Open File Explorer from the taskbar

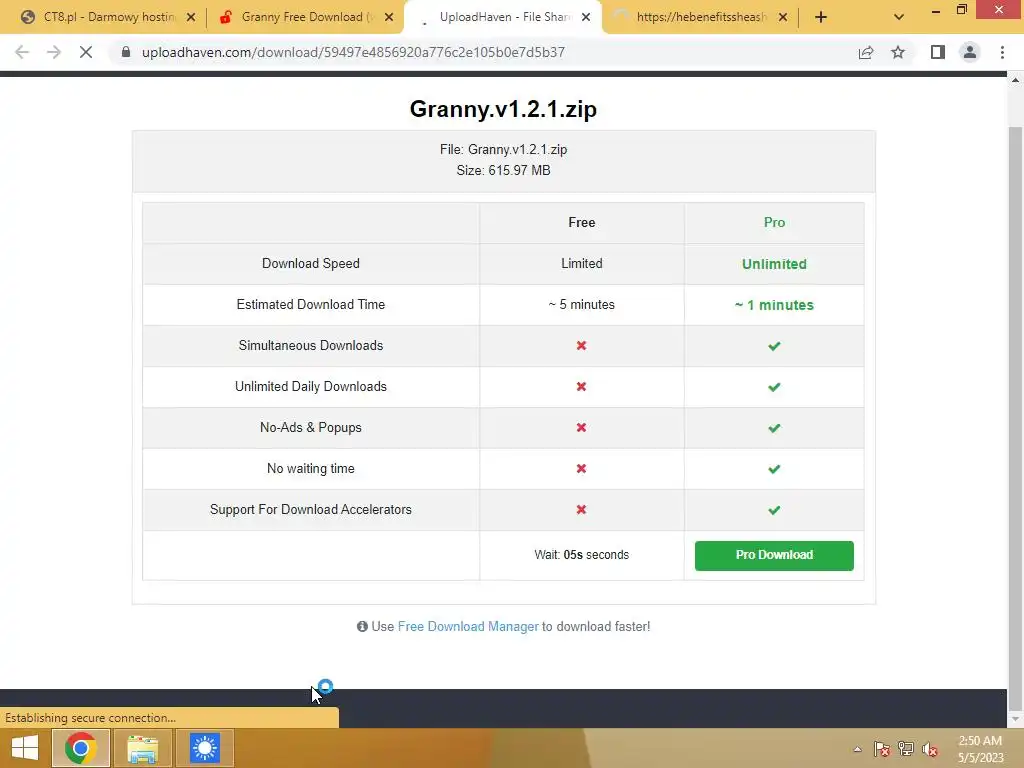pos(142,748)
